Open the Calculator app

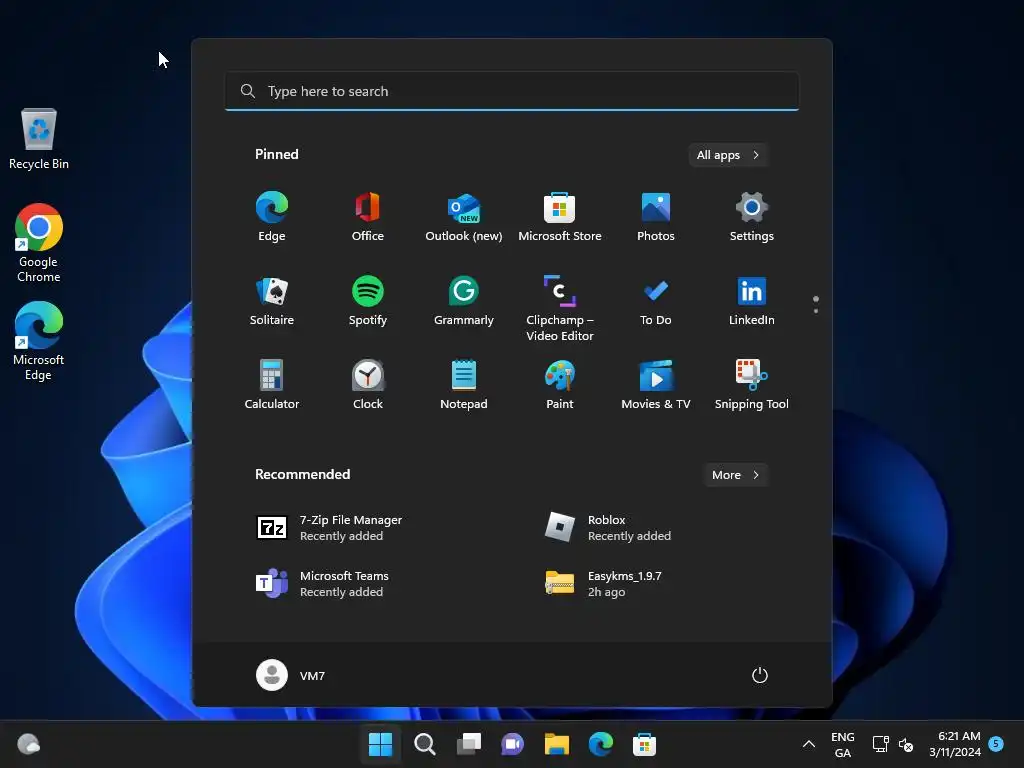coord(272,385)
